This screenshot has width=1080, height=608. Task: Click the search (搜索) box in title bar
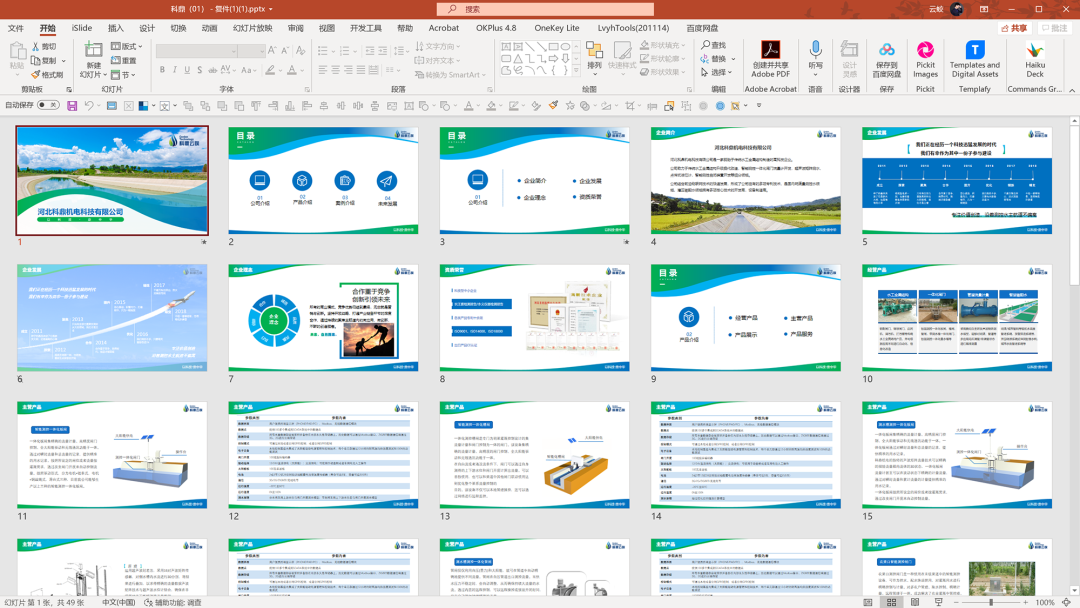[545, 9]
